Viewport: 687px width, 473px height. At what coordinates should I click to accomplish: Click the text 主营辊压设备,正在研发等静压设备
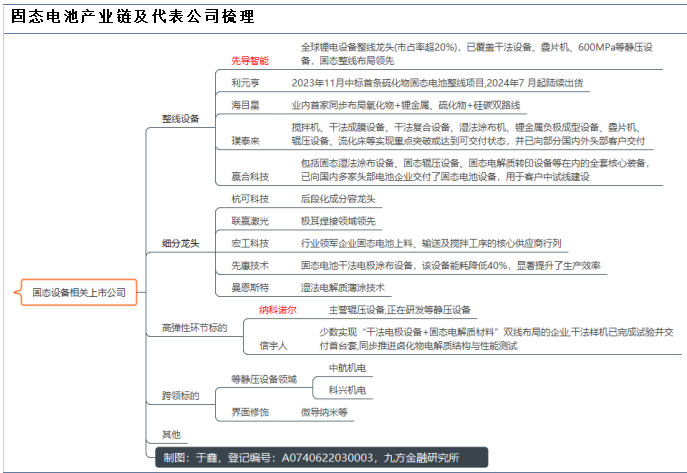pyautogui.click(x=400, y=310)
